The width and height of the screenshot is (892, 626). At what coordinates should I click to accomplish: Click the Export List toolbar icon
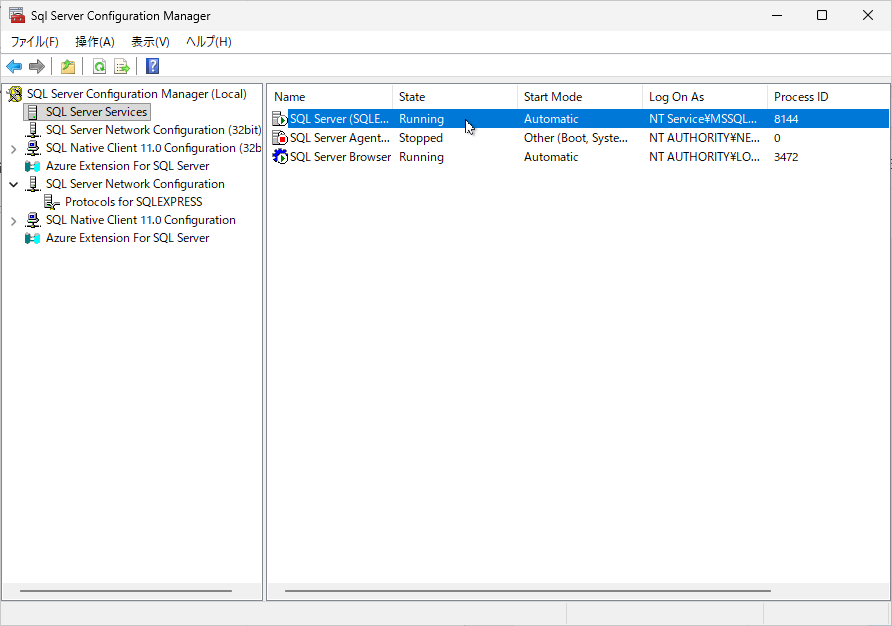(122, 67)
